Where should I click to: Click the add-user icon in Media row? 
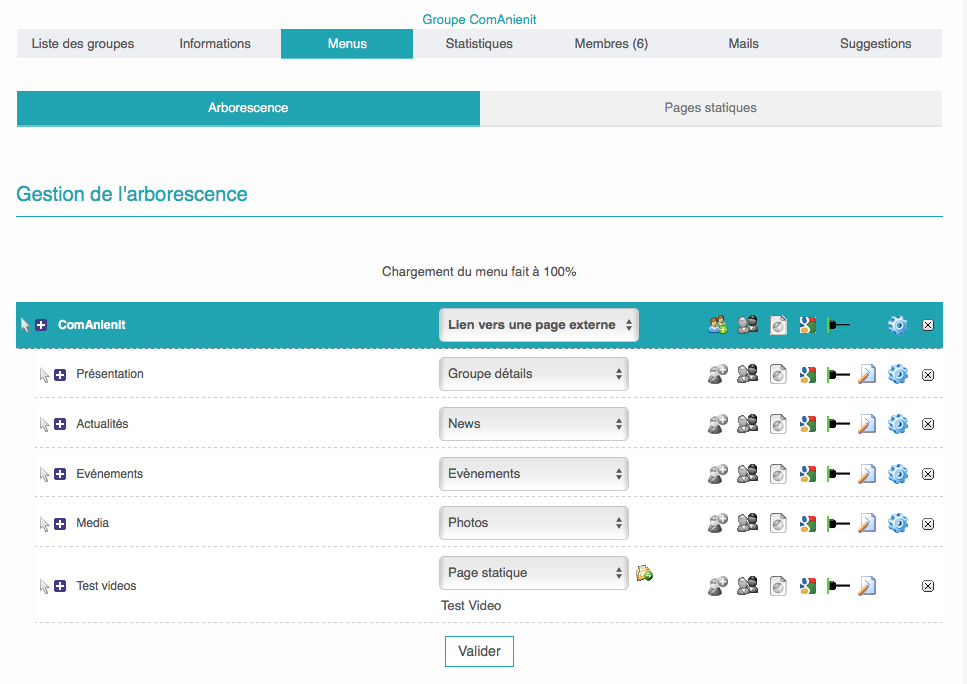pos(717,523)
